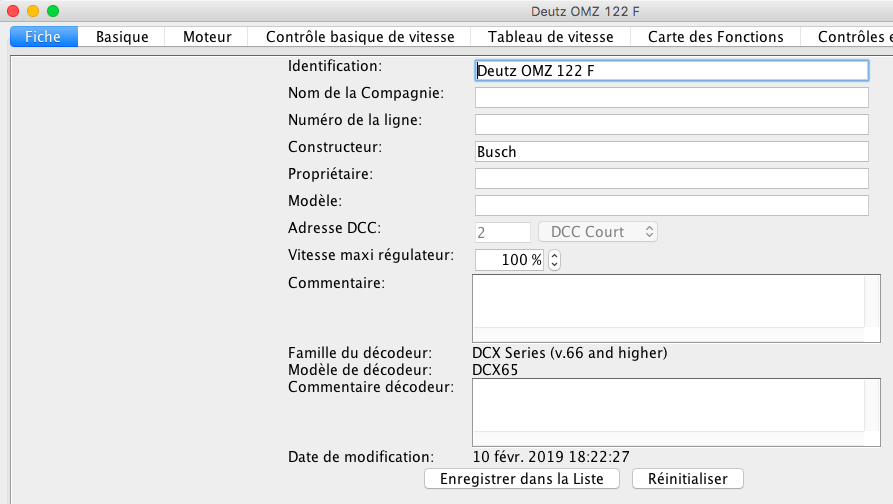The height and width of the screenshot is (504, 893).
Task: Click the Vitesse maxi régulateur value field
Action: coord(509,260)
